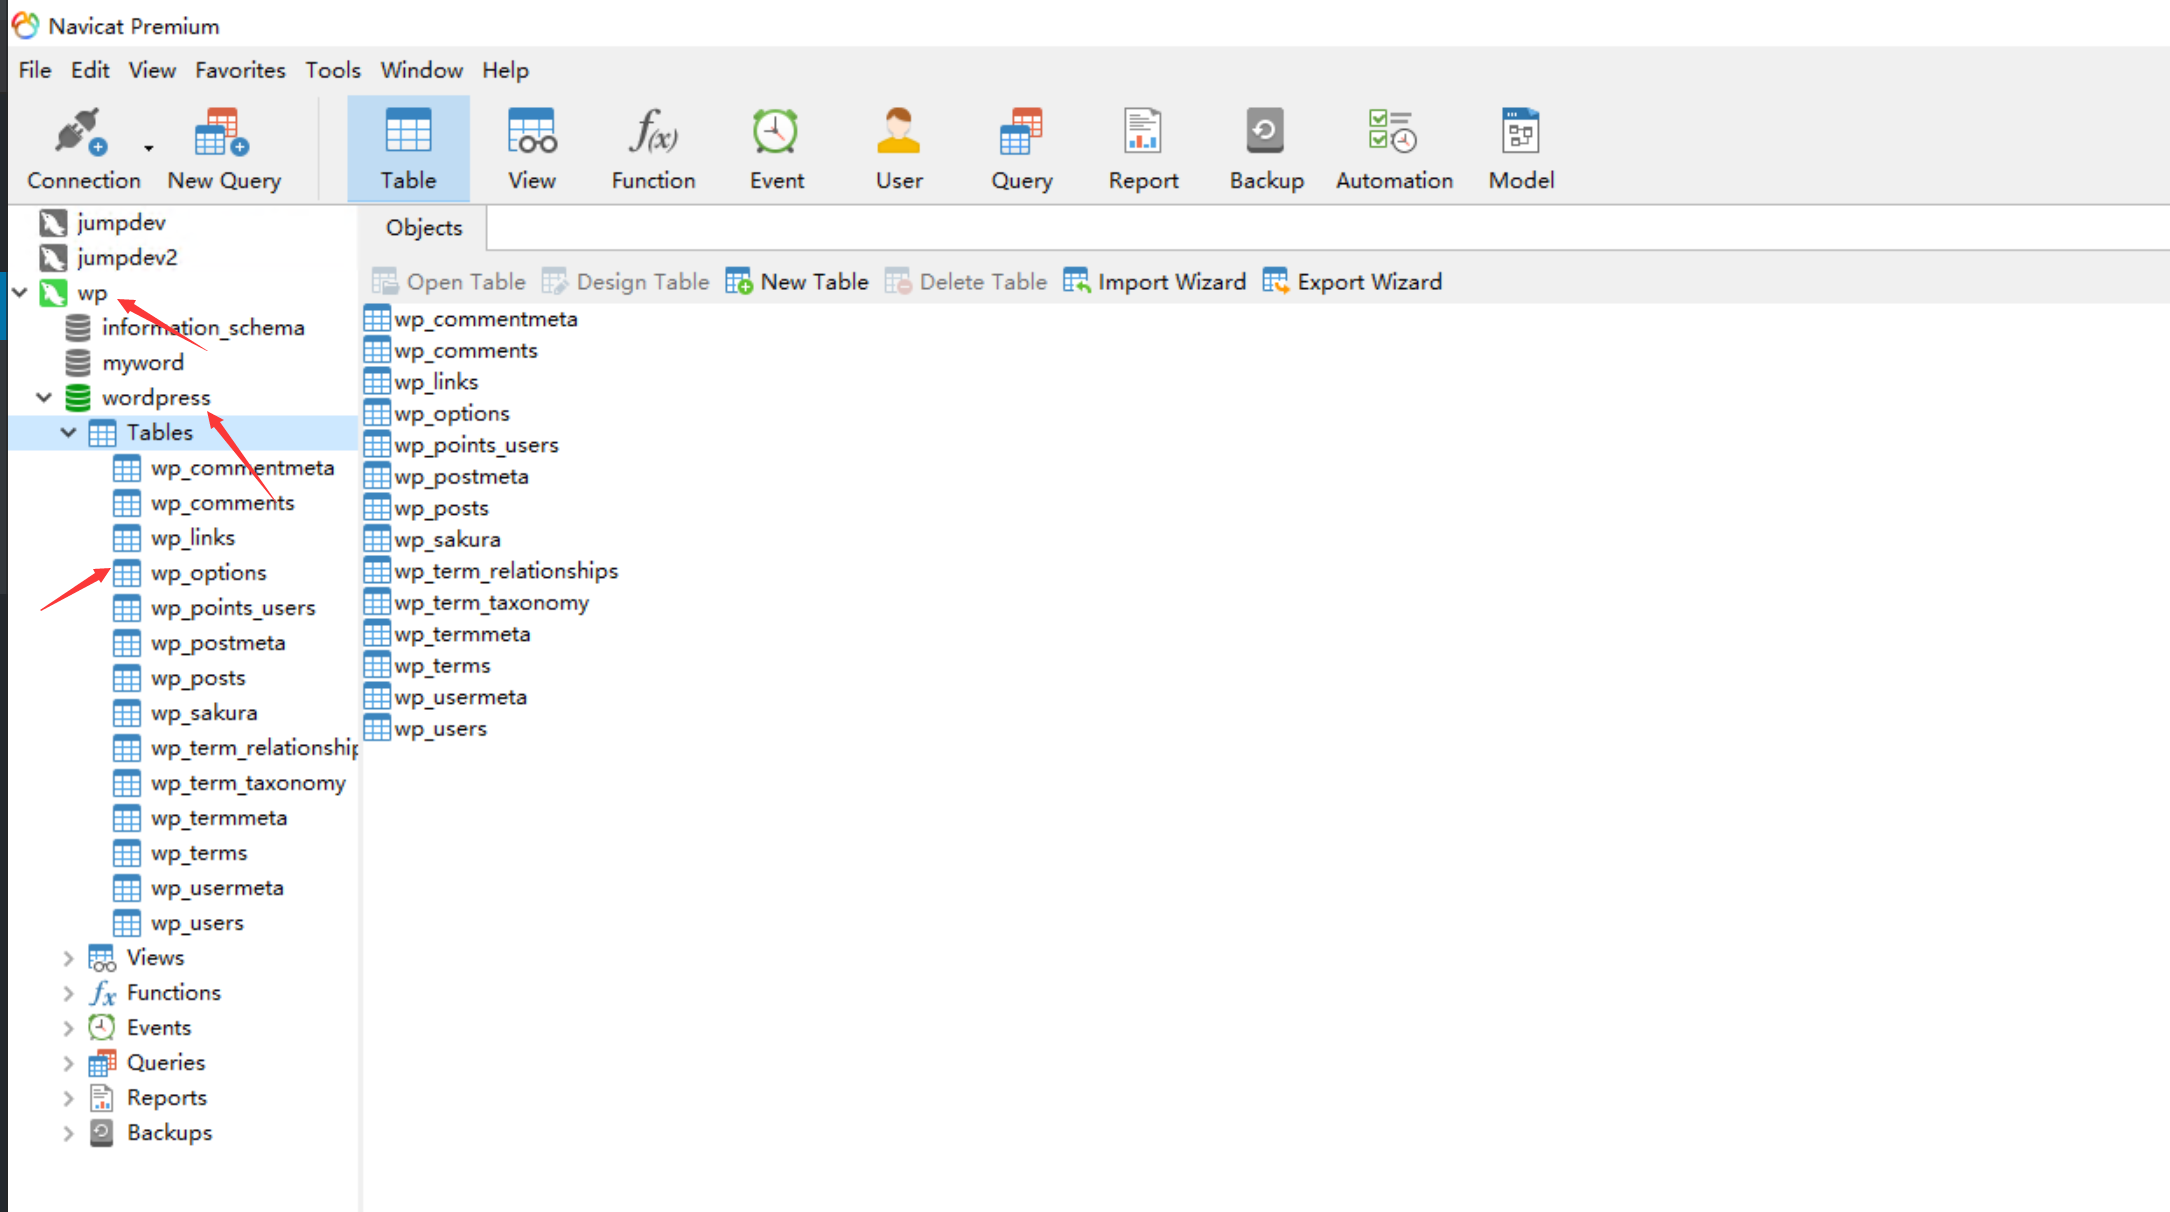Open the Function toolbar icon
The height and width of the screenshot is (1212, 2170).
point(653,149)
